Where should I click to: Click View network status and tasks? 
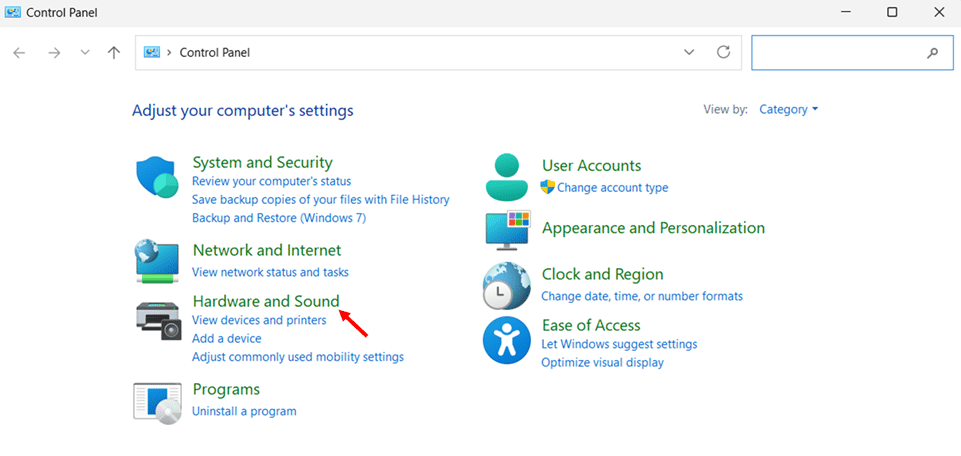point(270,272)
